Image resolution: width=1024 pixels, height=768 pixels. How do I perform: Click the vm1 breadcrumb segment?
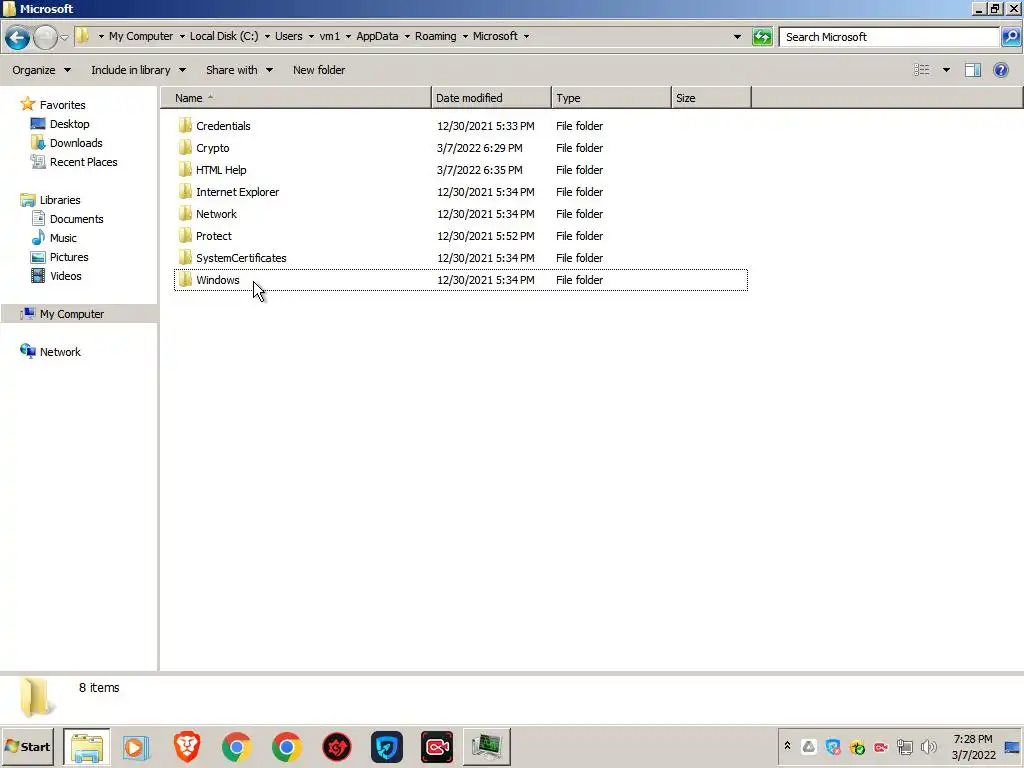pyautogui.click(x=329, y=36)
